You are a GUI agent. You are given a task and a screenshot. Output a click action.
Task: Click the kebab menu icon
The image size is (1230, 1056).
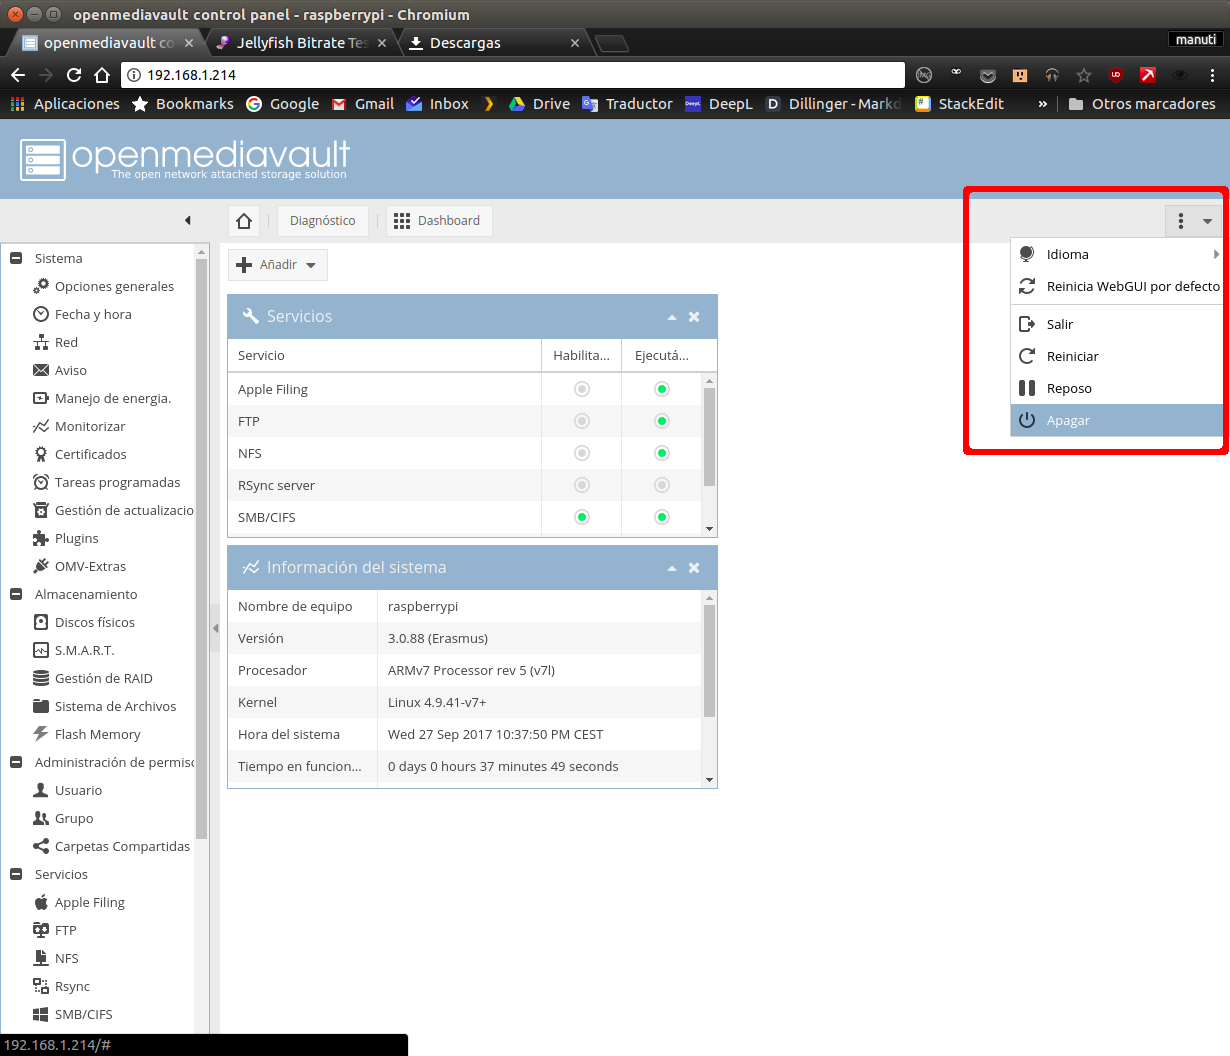[1180, 220]
